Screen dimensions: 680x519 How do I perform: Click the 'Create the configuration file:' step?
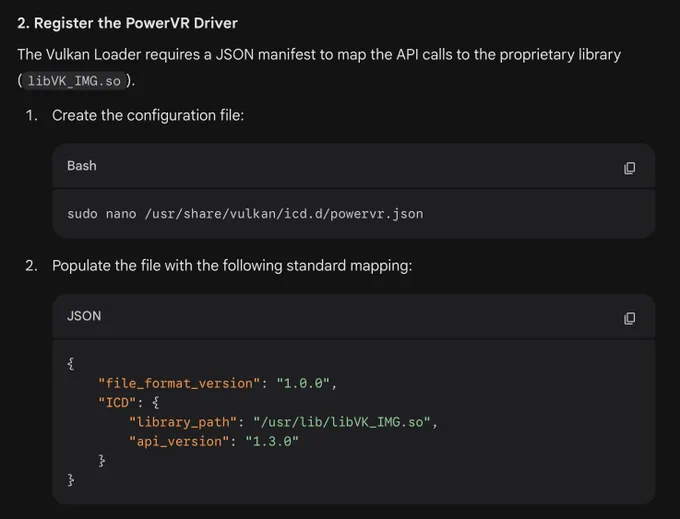pos(148,115)
